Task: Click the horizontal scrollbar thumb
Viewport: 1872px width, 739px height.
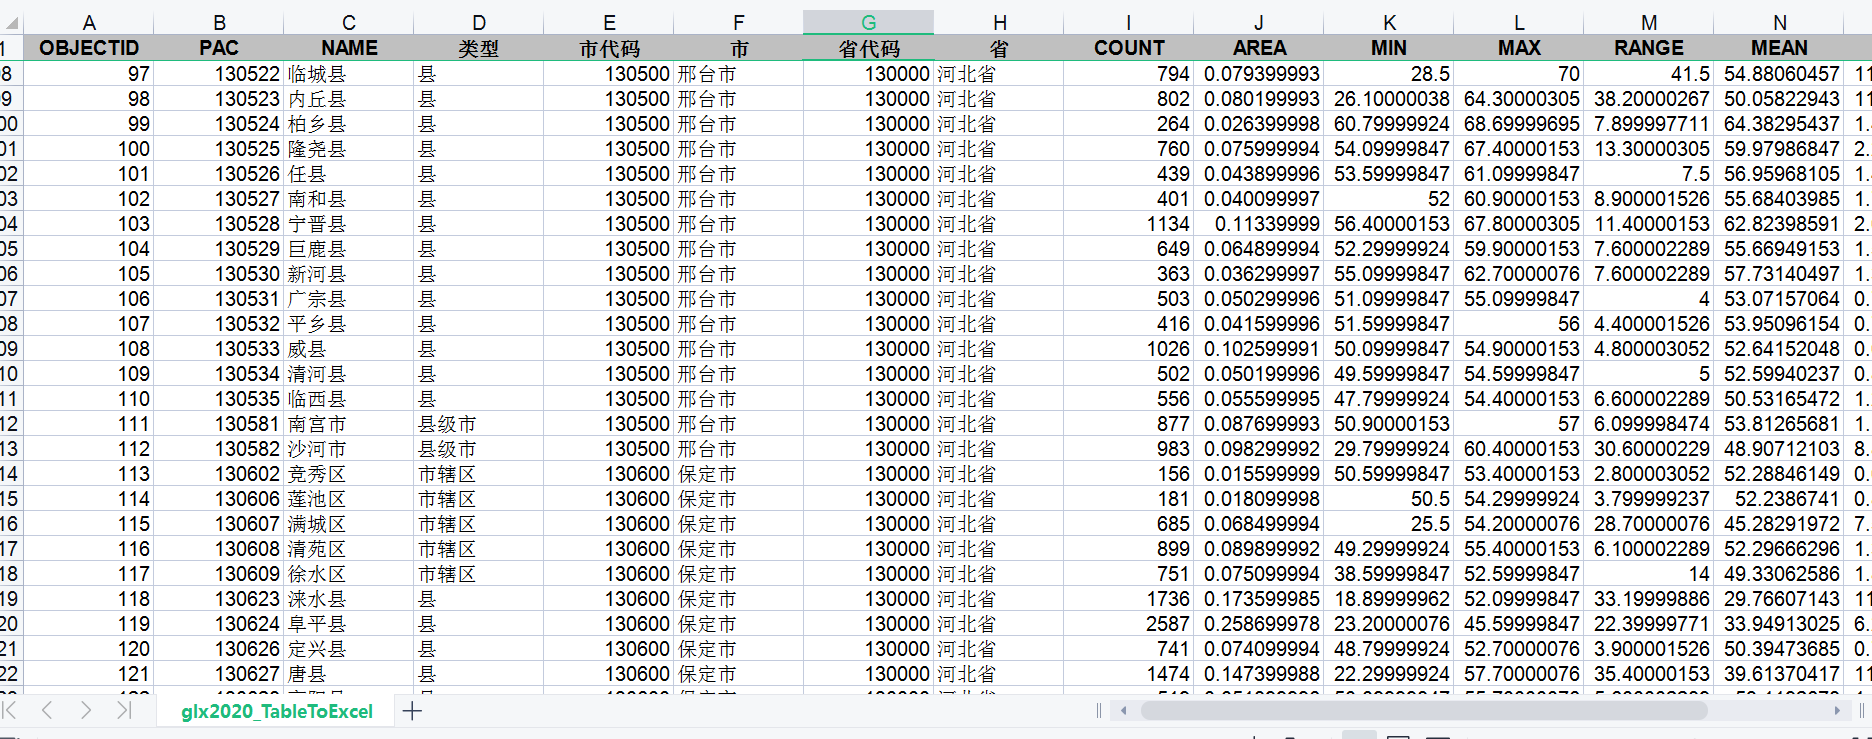Action: click(1424, 710)
